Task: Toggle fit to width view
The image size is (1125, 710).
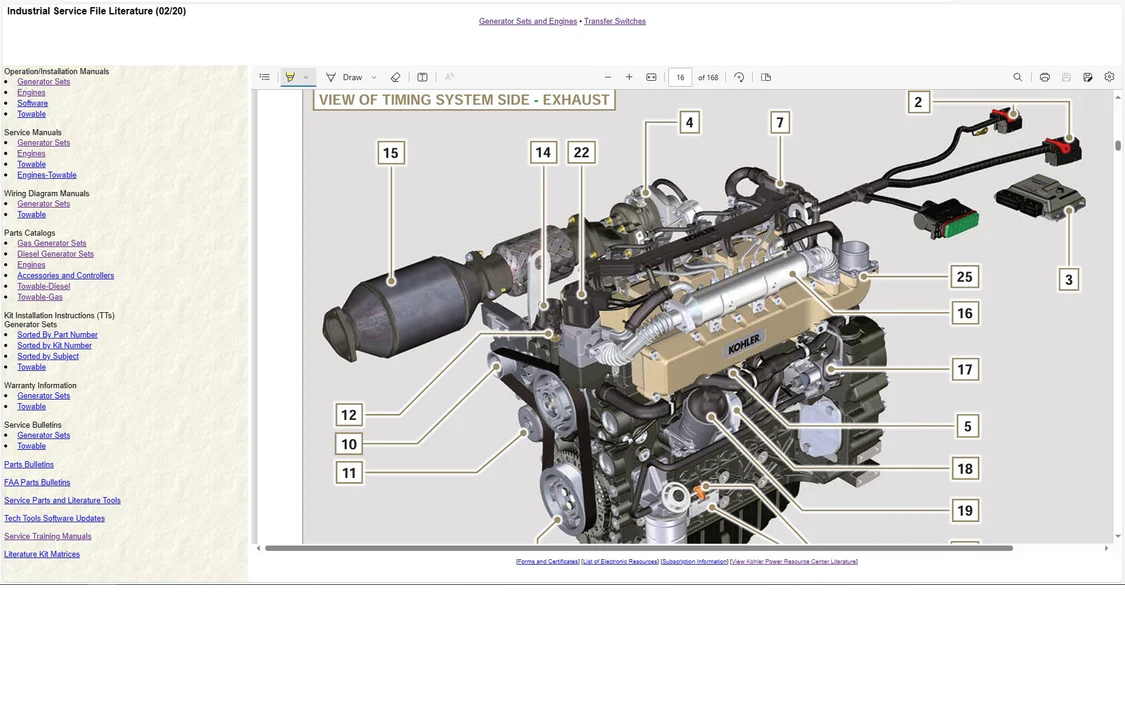Action: pyautogui.click(x=651, y=77)
